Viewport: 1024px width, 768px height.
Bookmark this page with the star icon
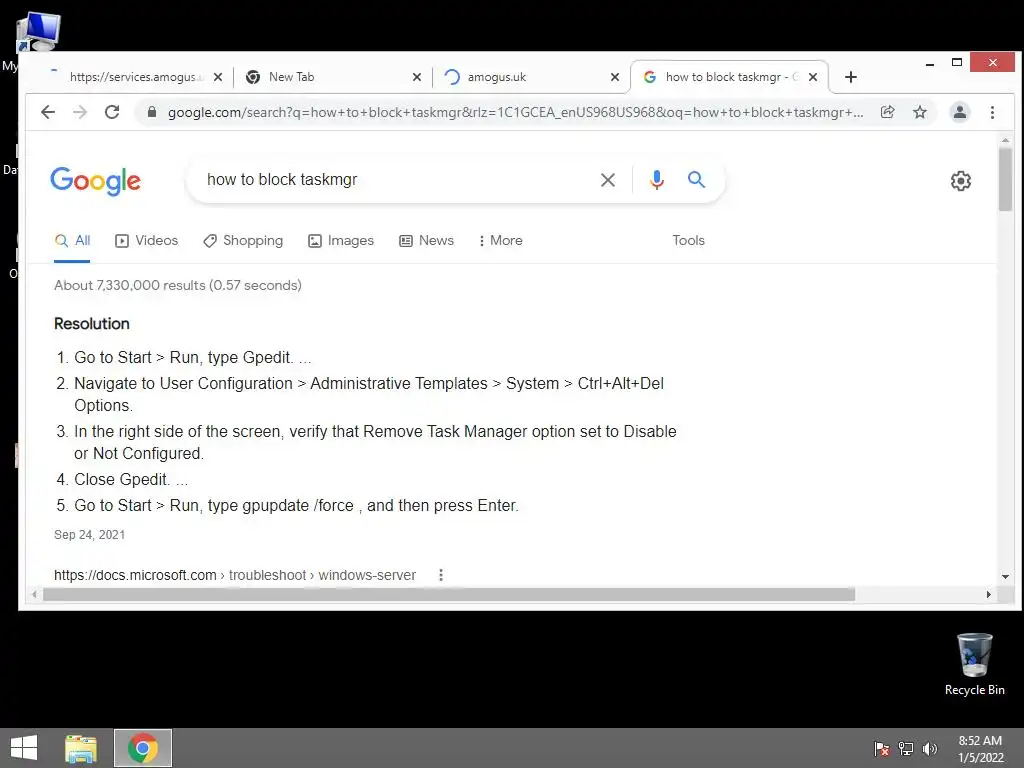tap(920, 112)
